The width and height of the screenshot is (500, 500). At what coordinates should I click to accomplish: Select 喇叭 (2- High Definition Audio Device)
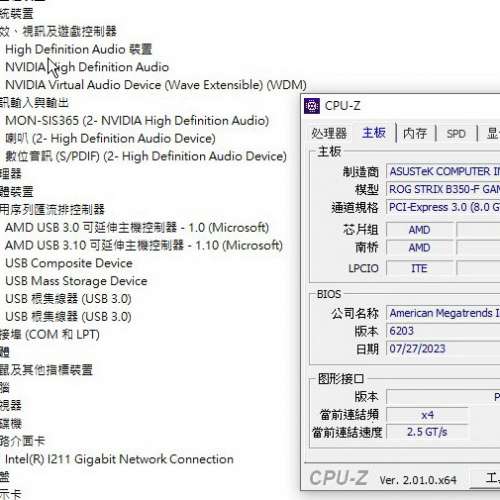pyautogui.click(x=110, y=138)
